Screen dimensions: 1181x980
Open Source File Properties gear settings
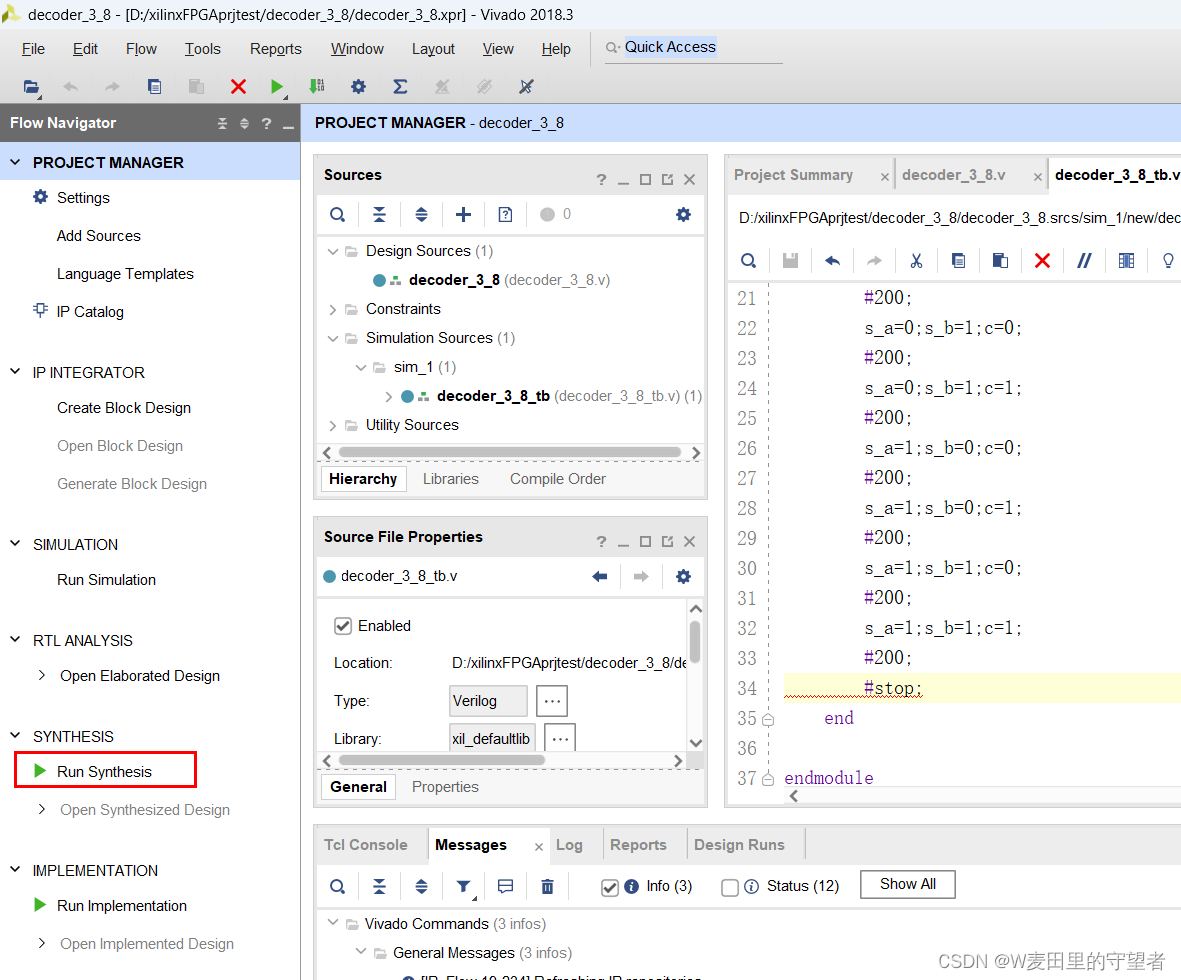click(x=683, y=576)
